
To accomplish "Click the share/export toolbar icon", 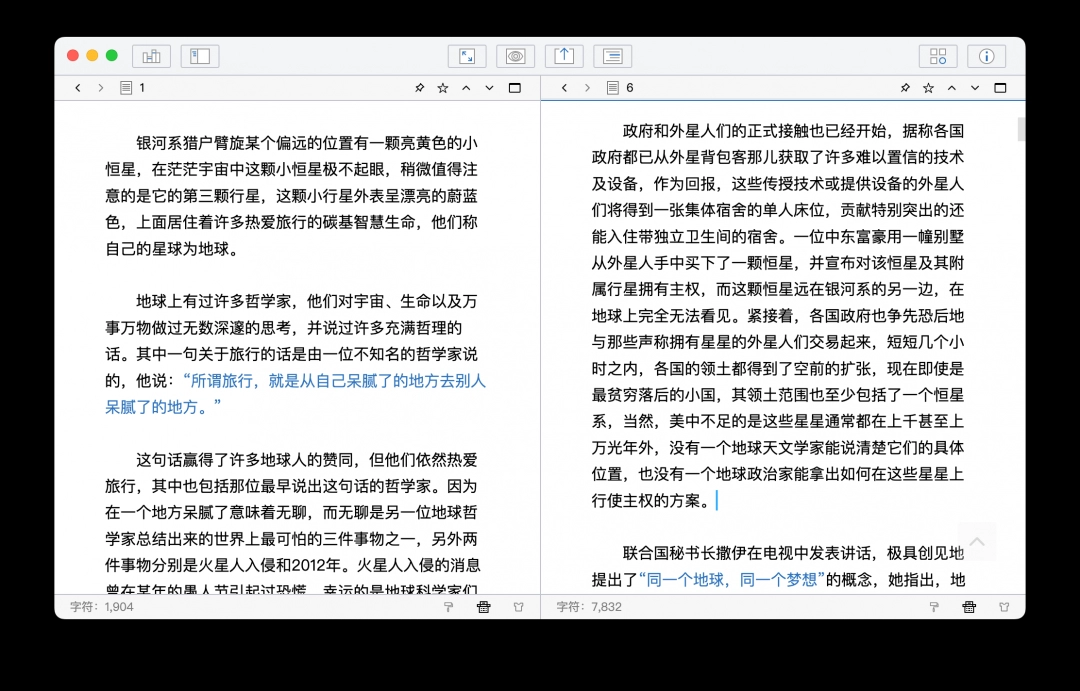I will [564, 56].
